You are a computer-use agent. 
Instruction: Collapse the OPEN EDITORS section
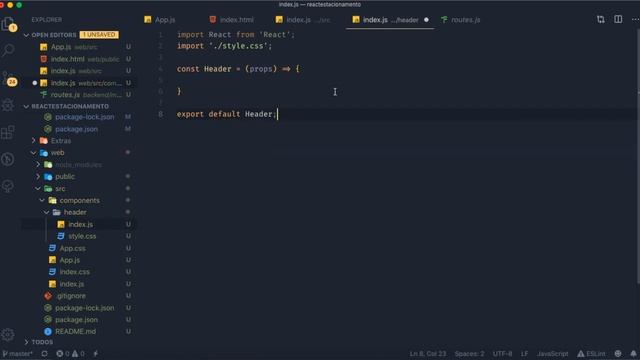pos(27,35)
